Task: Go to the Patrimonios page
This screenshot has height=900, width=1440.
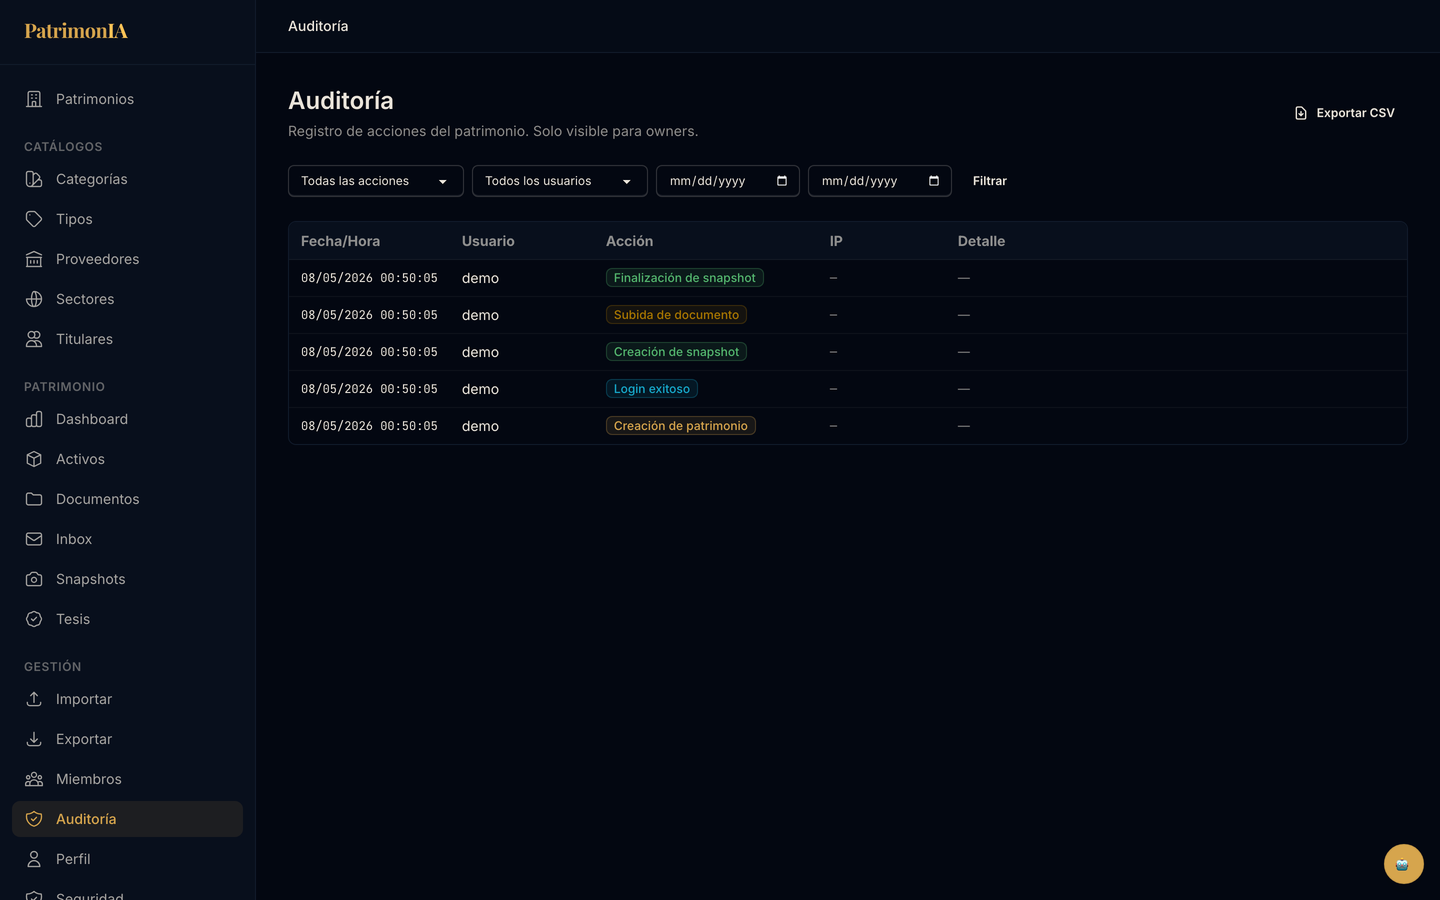Action: [127, 99]
